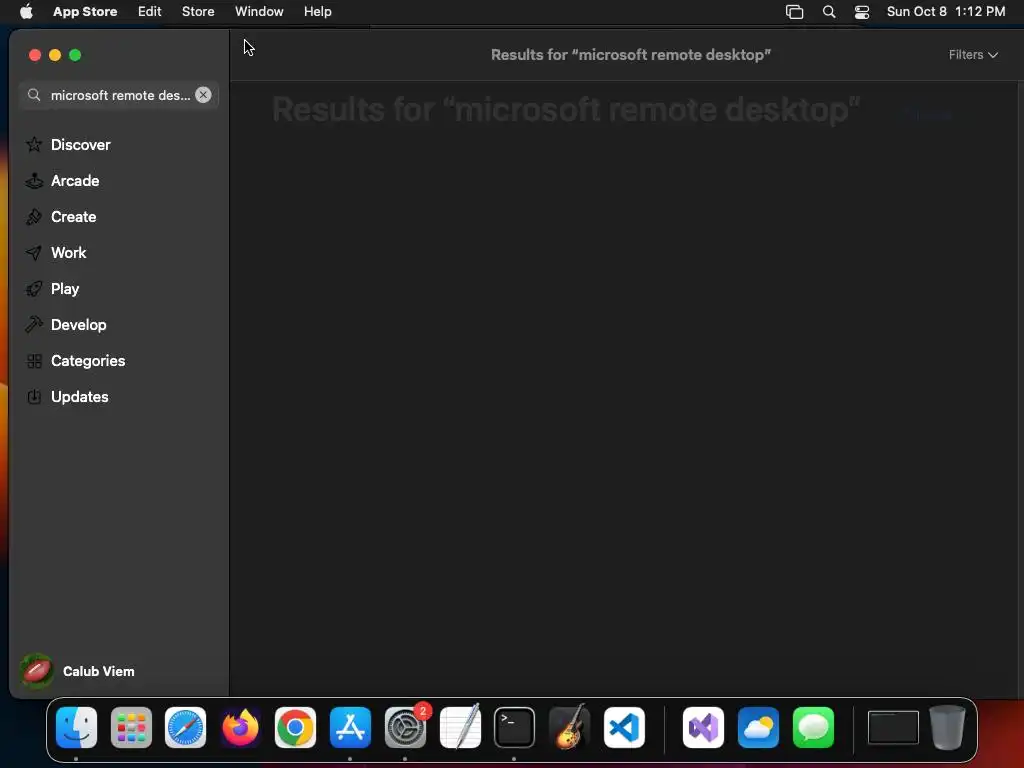This screenshot has width=1024, height=768.
Task: Click the Stage Manager menu bar icon
Action: [x=794, y=12]
